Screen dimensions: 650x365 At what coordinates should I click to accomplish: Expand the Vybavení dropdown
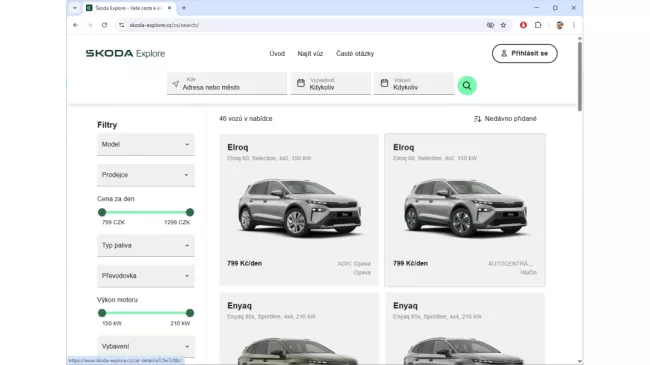pyautogui.click(x=146, y=346)
